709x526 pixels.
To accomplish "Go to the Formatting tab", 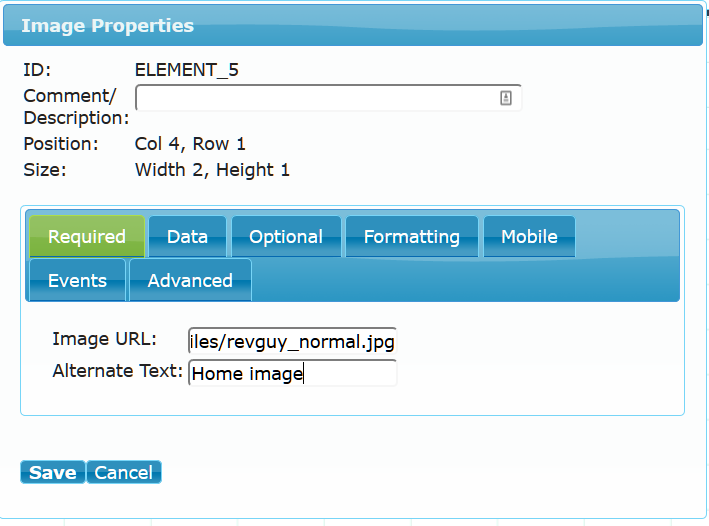I will pyautogui.click(x=412, y=237).
